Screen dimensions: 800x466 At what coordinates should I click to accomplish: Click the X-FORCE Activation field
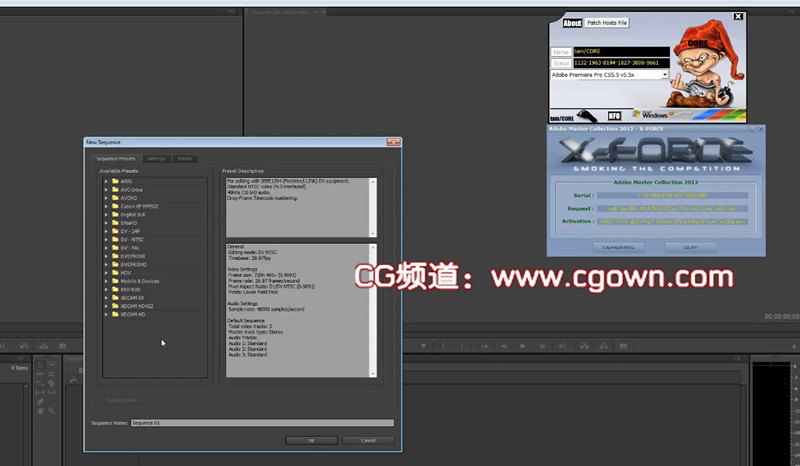(x=672, y=222)
